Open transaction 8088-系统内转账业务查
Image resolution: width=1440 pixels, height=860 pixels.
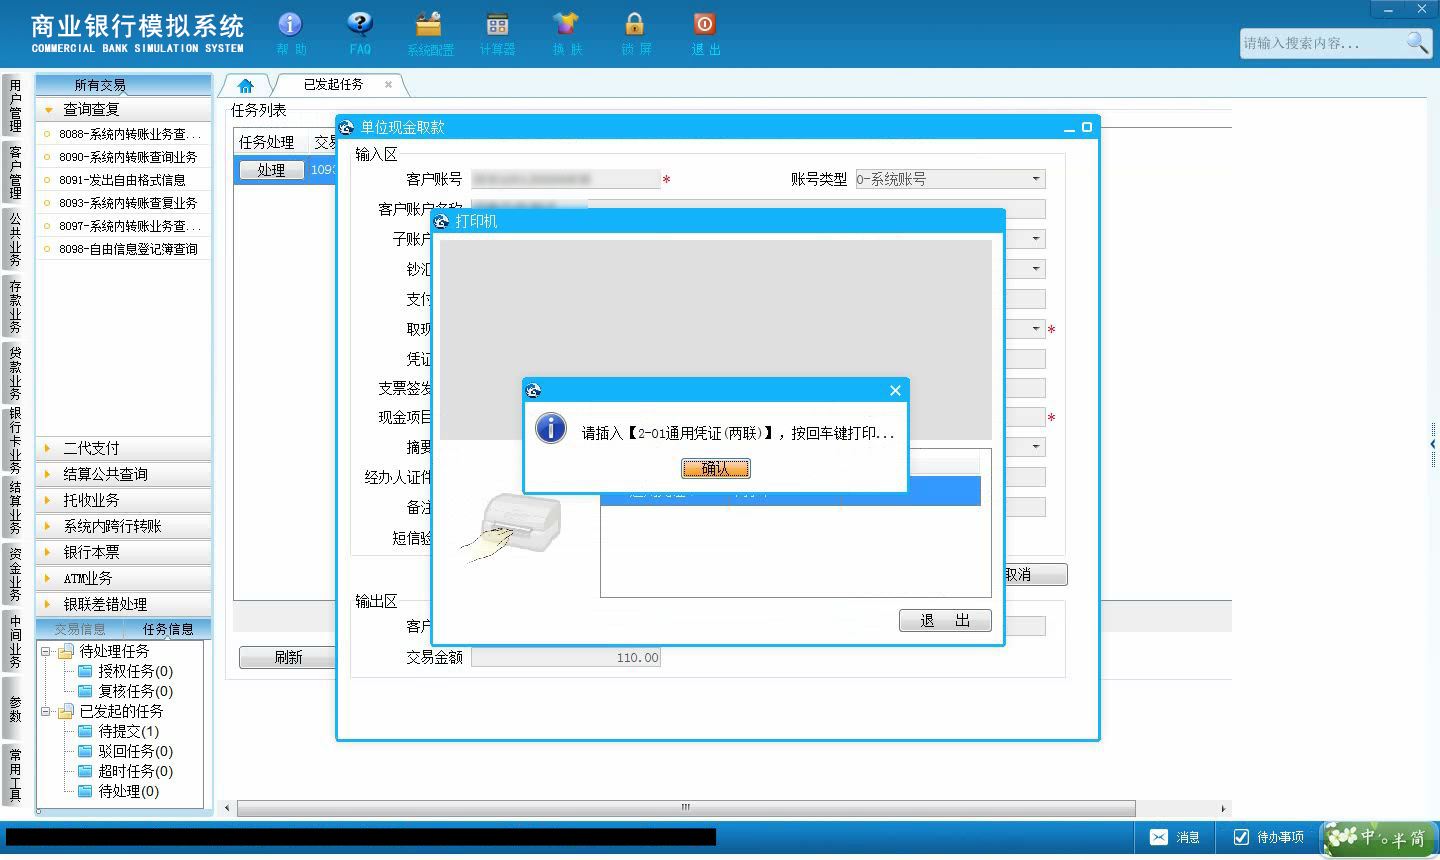(x=124, y=134)
